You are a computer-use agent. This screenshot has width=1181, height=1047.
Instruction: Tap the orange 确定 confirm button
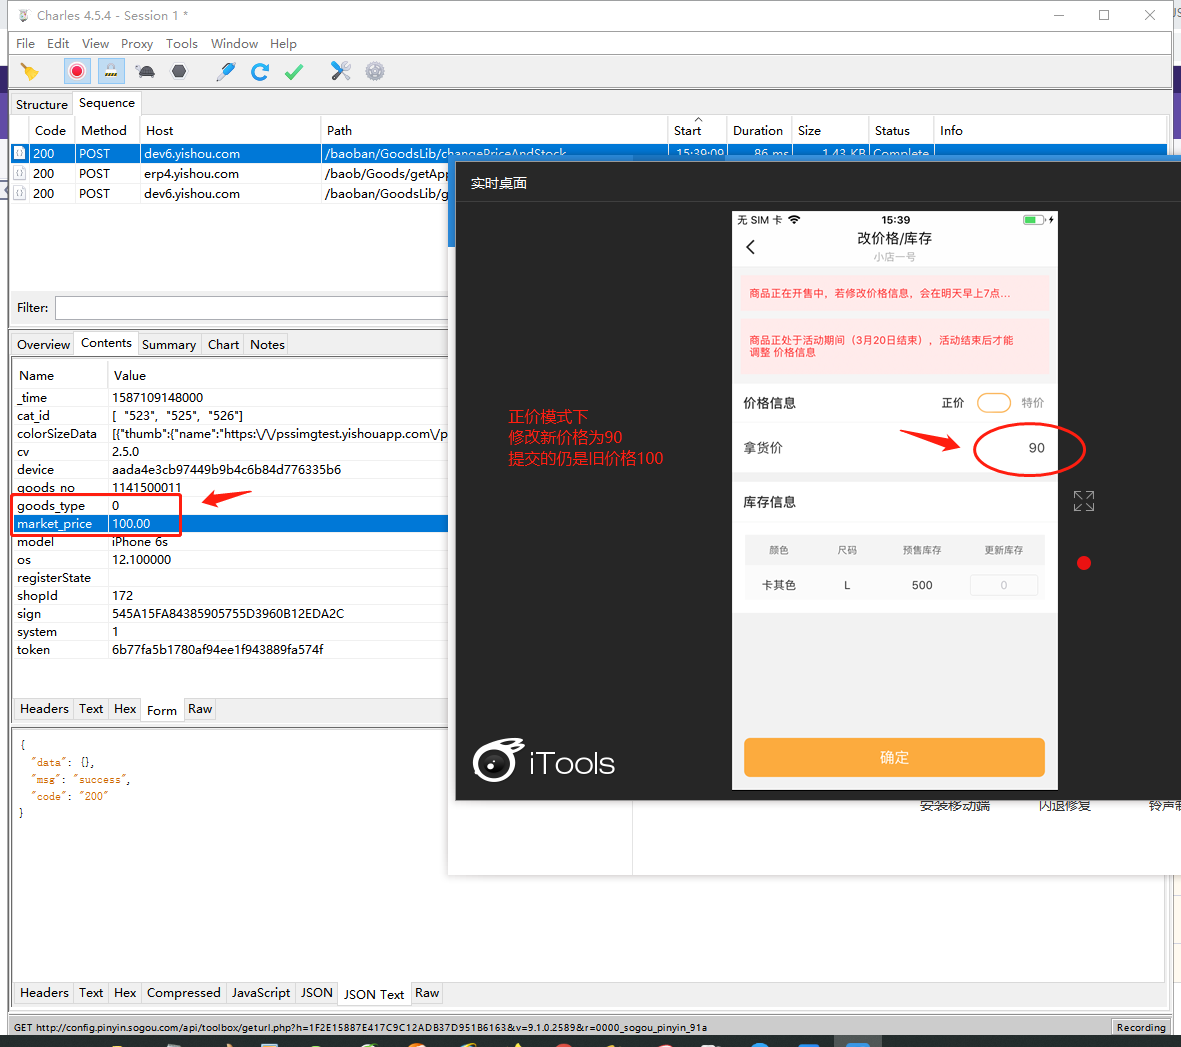click(894, 757)
